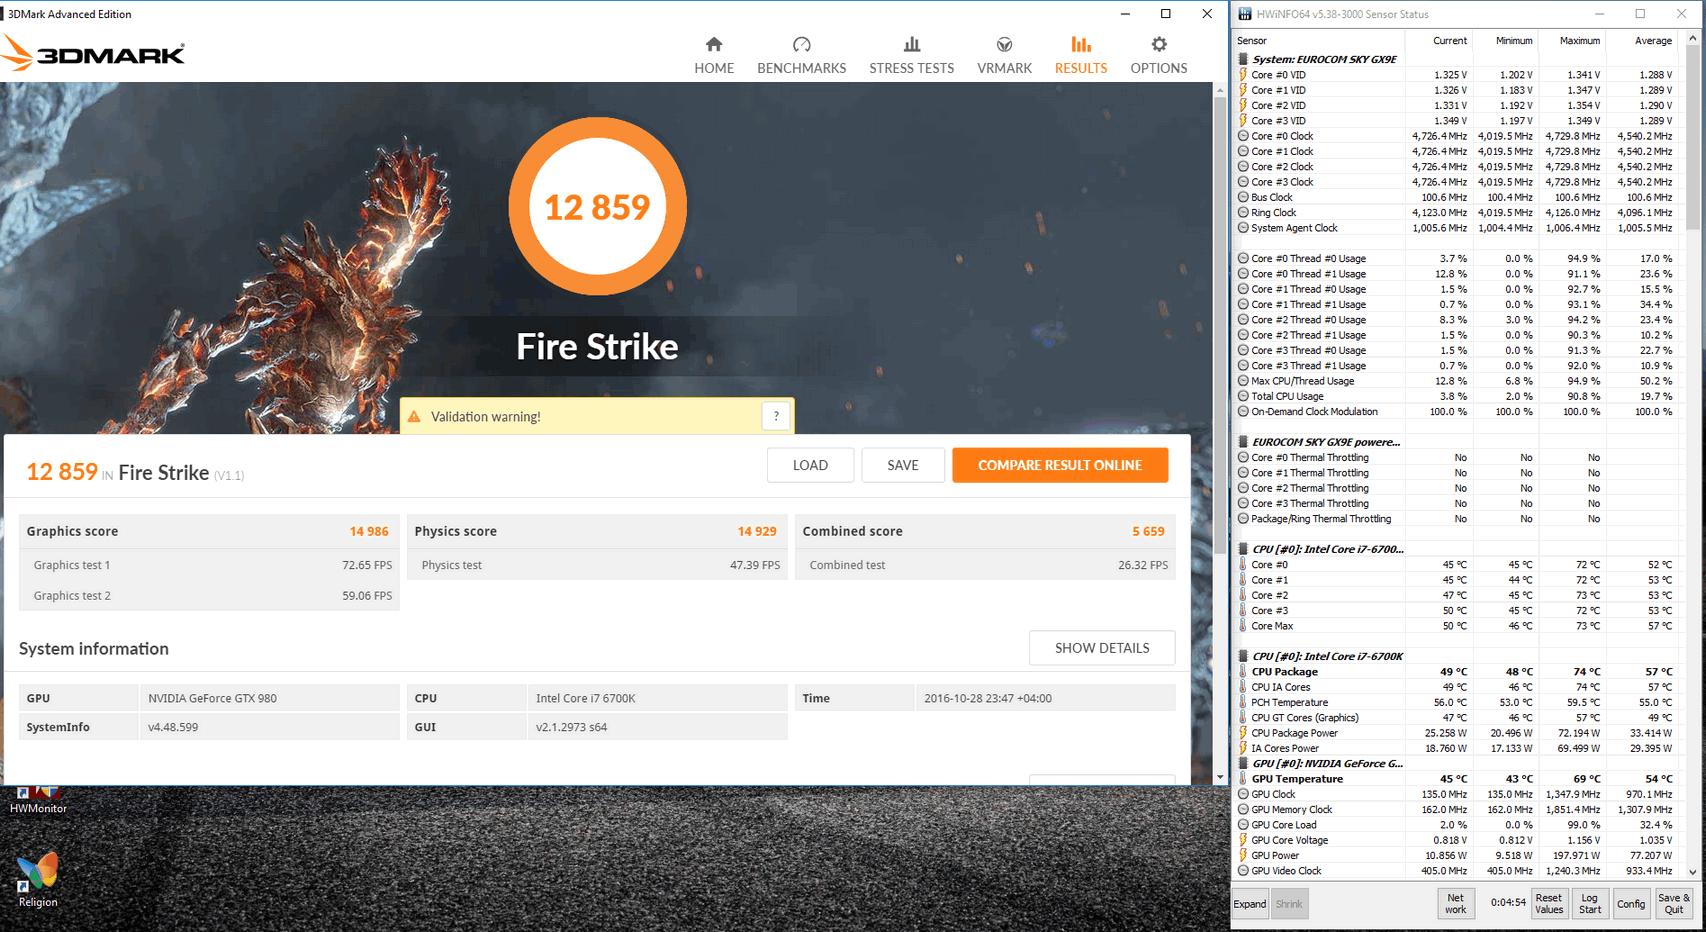Click the Bus Clock sensor icon
The width and height of the screenshot is (1706, 932).
click(x=1243, y=197)
